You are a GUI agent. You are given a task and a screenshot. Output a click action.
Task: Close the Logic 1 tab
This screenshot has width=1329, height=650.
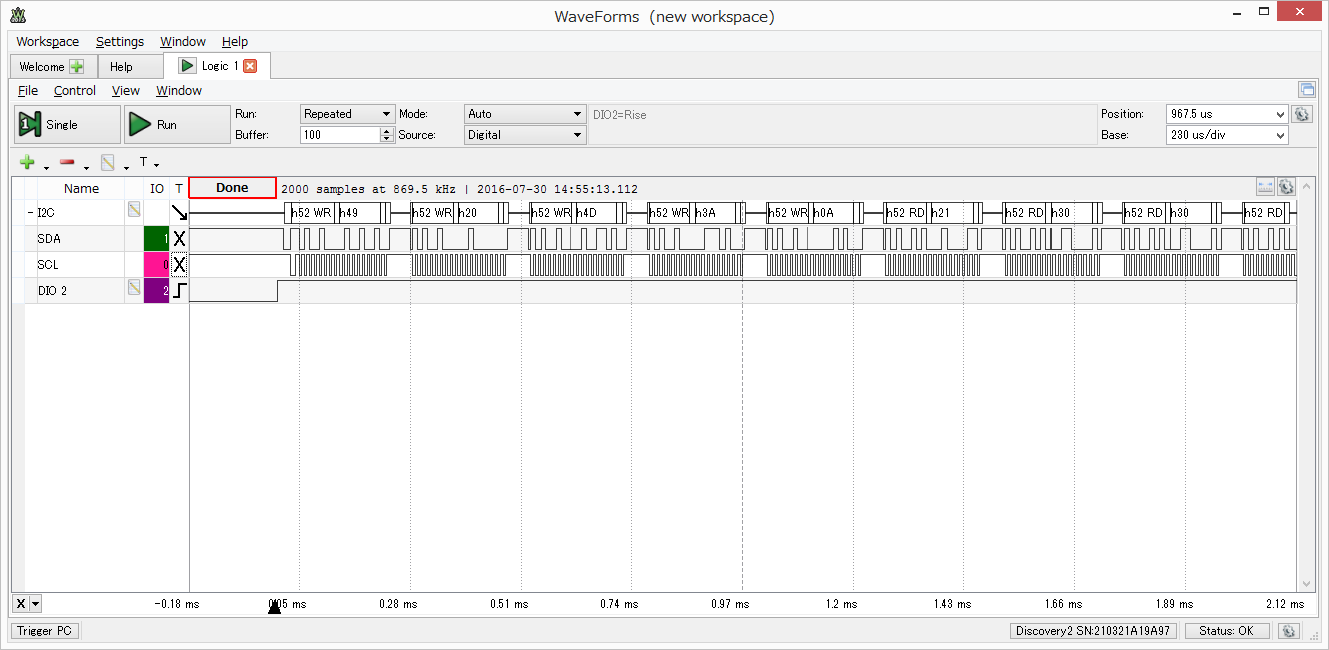click(250, 66)
